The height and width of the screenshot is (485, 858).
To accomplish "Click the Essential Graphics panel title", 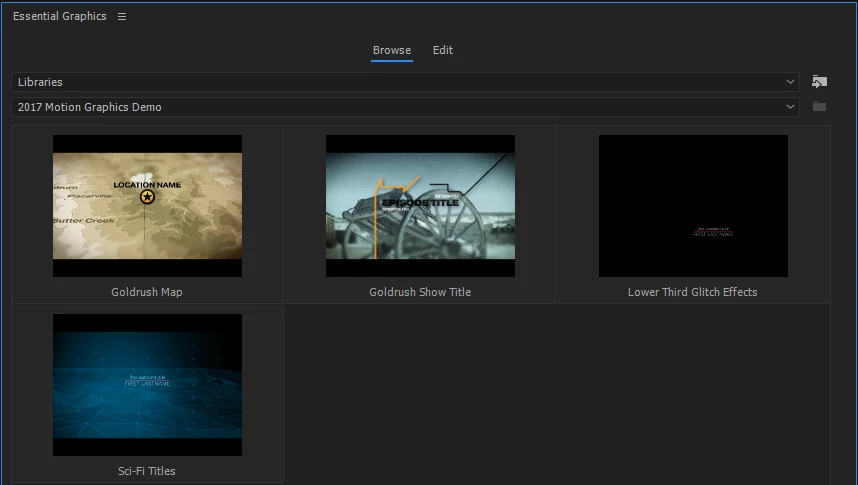I will pyautogui.click(x=60, y=16).
